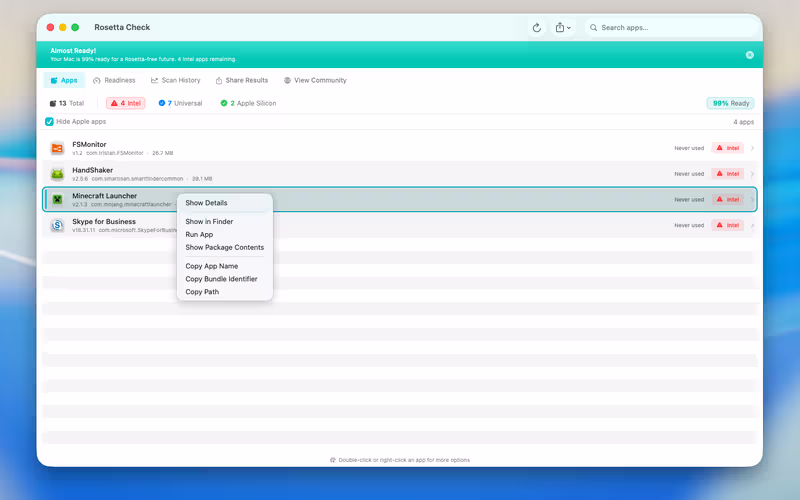The image size is (800, 500).
Task: Click the 'Almost Ready!' banner heading
Action: point(73,51)
